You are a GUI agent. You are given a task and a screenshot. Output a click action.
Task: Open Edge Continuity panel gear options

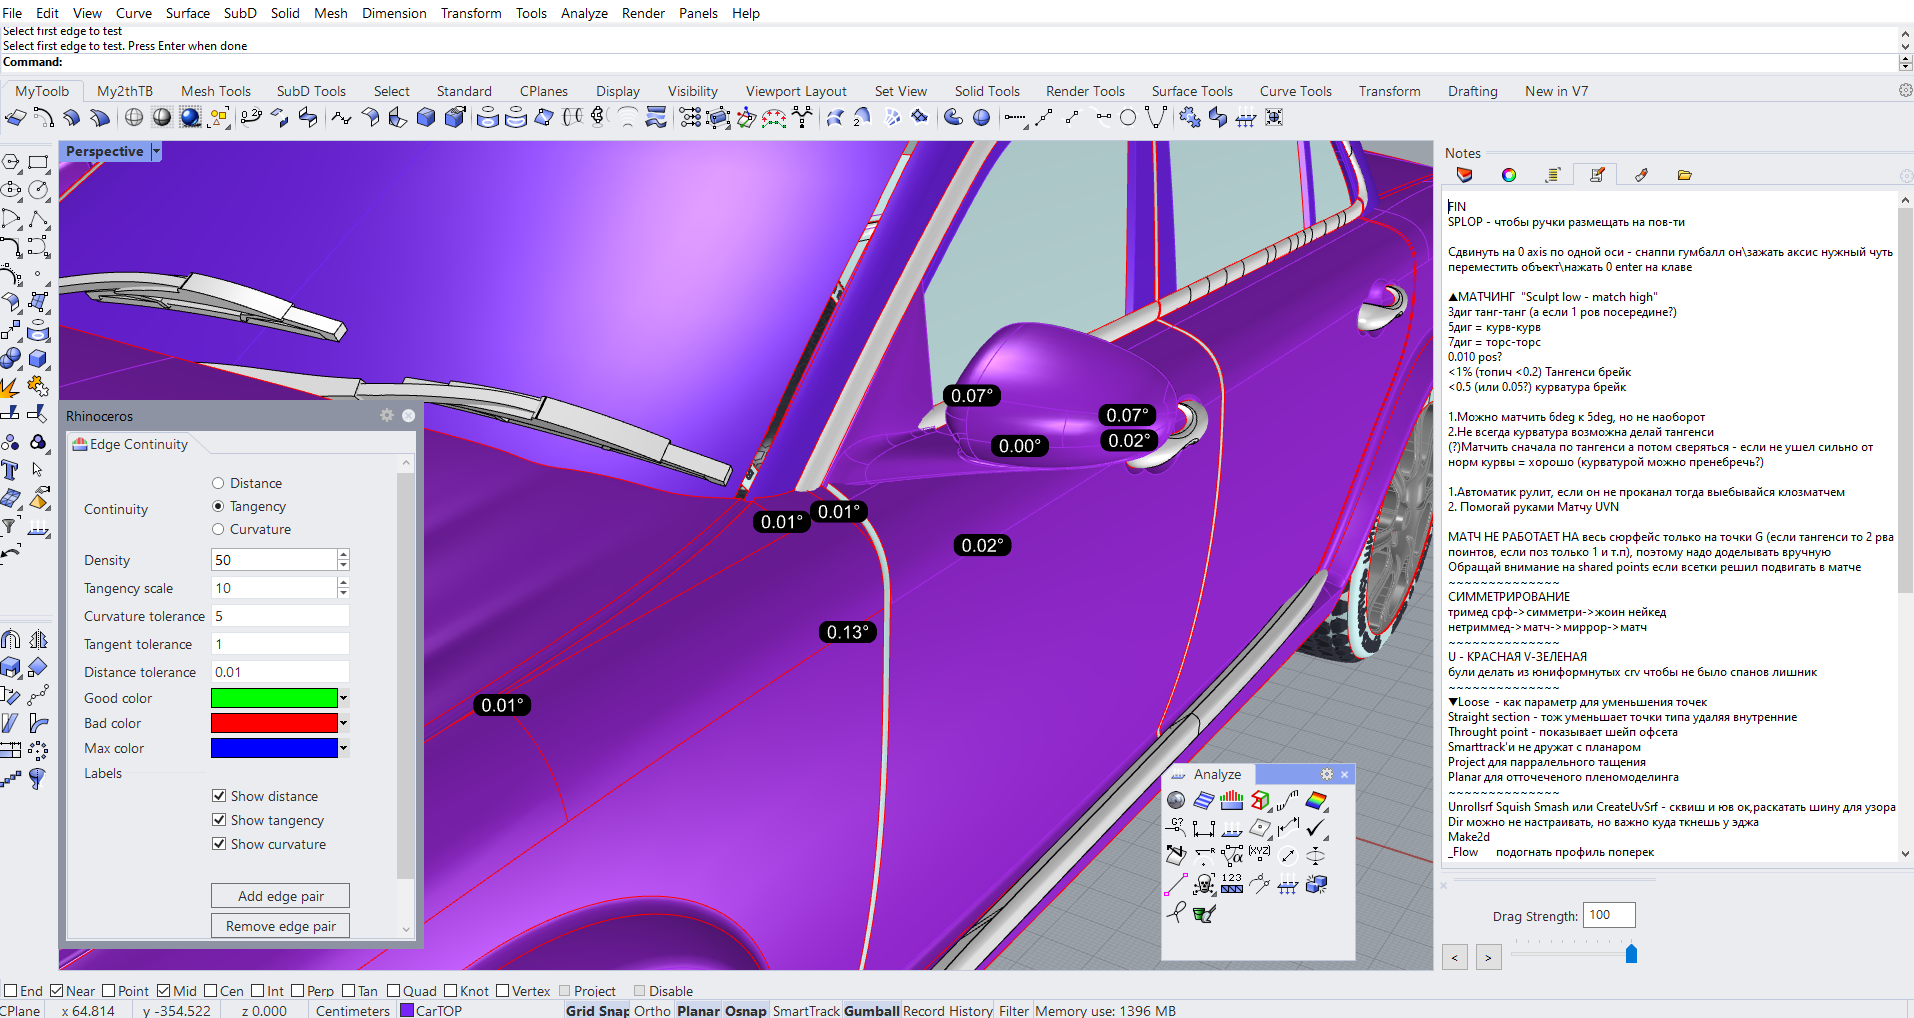pos(387,415)
